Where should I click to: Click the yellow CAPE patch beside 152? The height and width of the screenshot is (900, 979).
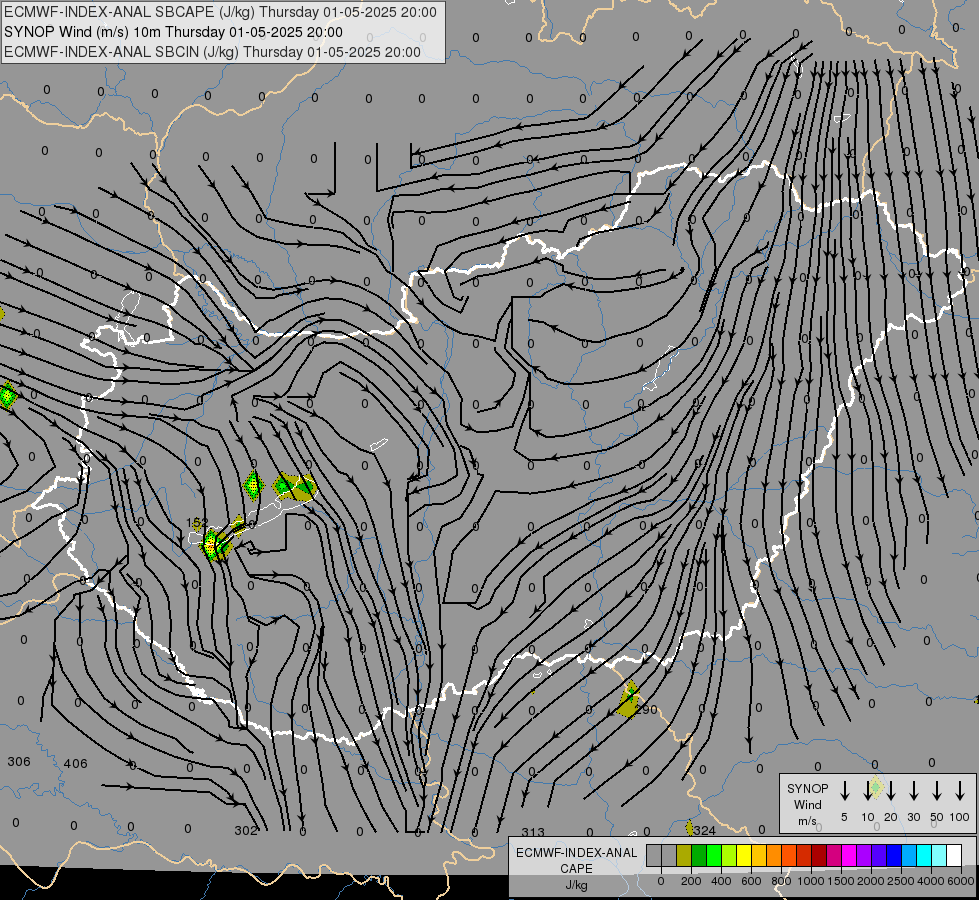[211, 545]
